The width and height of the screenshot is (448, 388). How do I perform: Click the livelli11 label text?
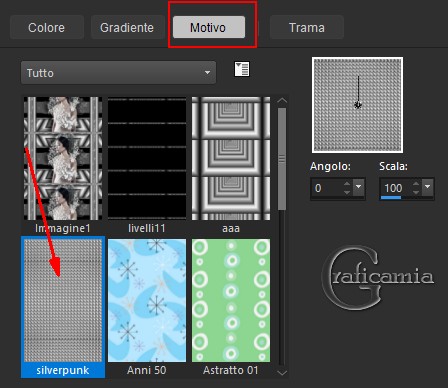coord(147,228)
